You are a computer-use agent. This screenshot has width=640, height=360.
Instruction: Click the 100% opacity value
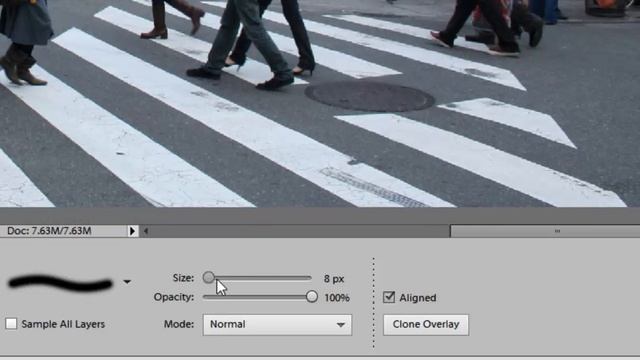click(x=337, y=298)
